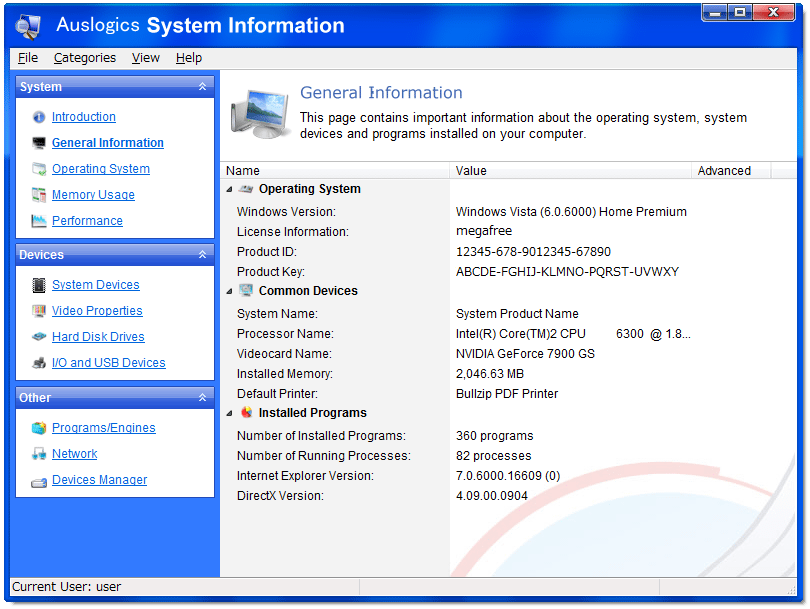
Task: Select the Default Printer row
Action: tap(509, 394)
